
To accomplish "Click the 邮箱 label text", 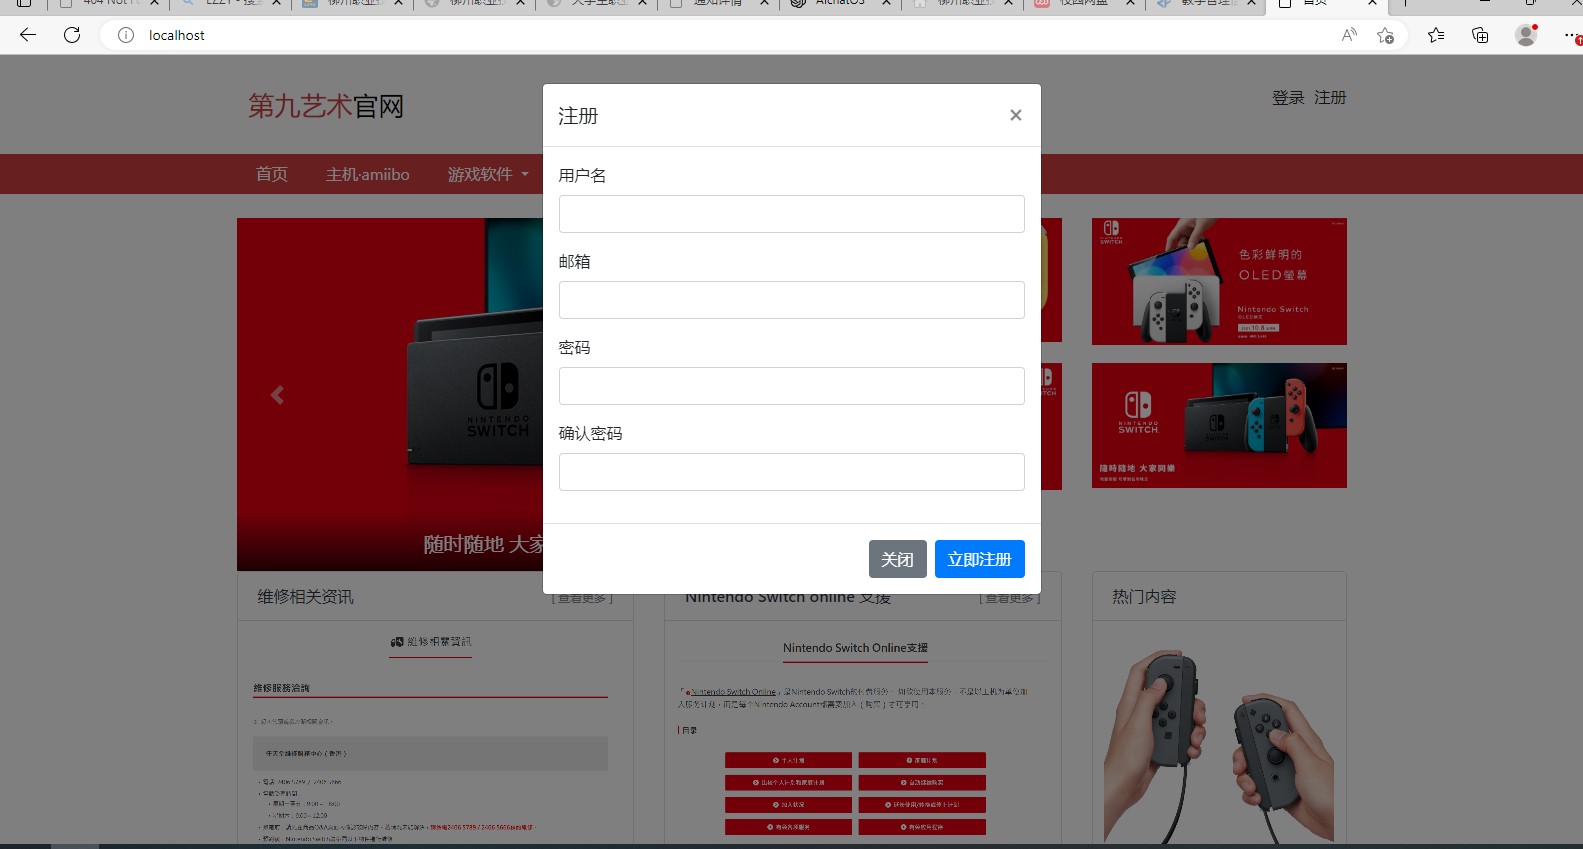I will [575, 262].
